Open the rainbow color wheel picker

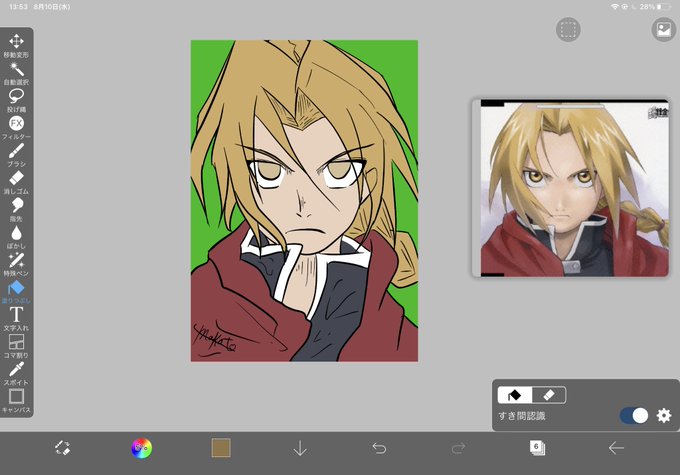pos(141,448)
